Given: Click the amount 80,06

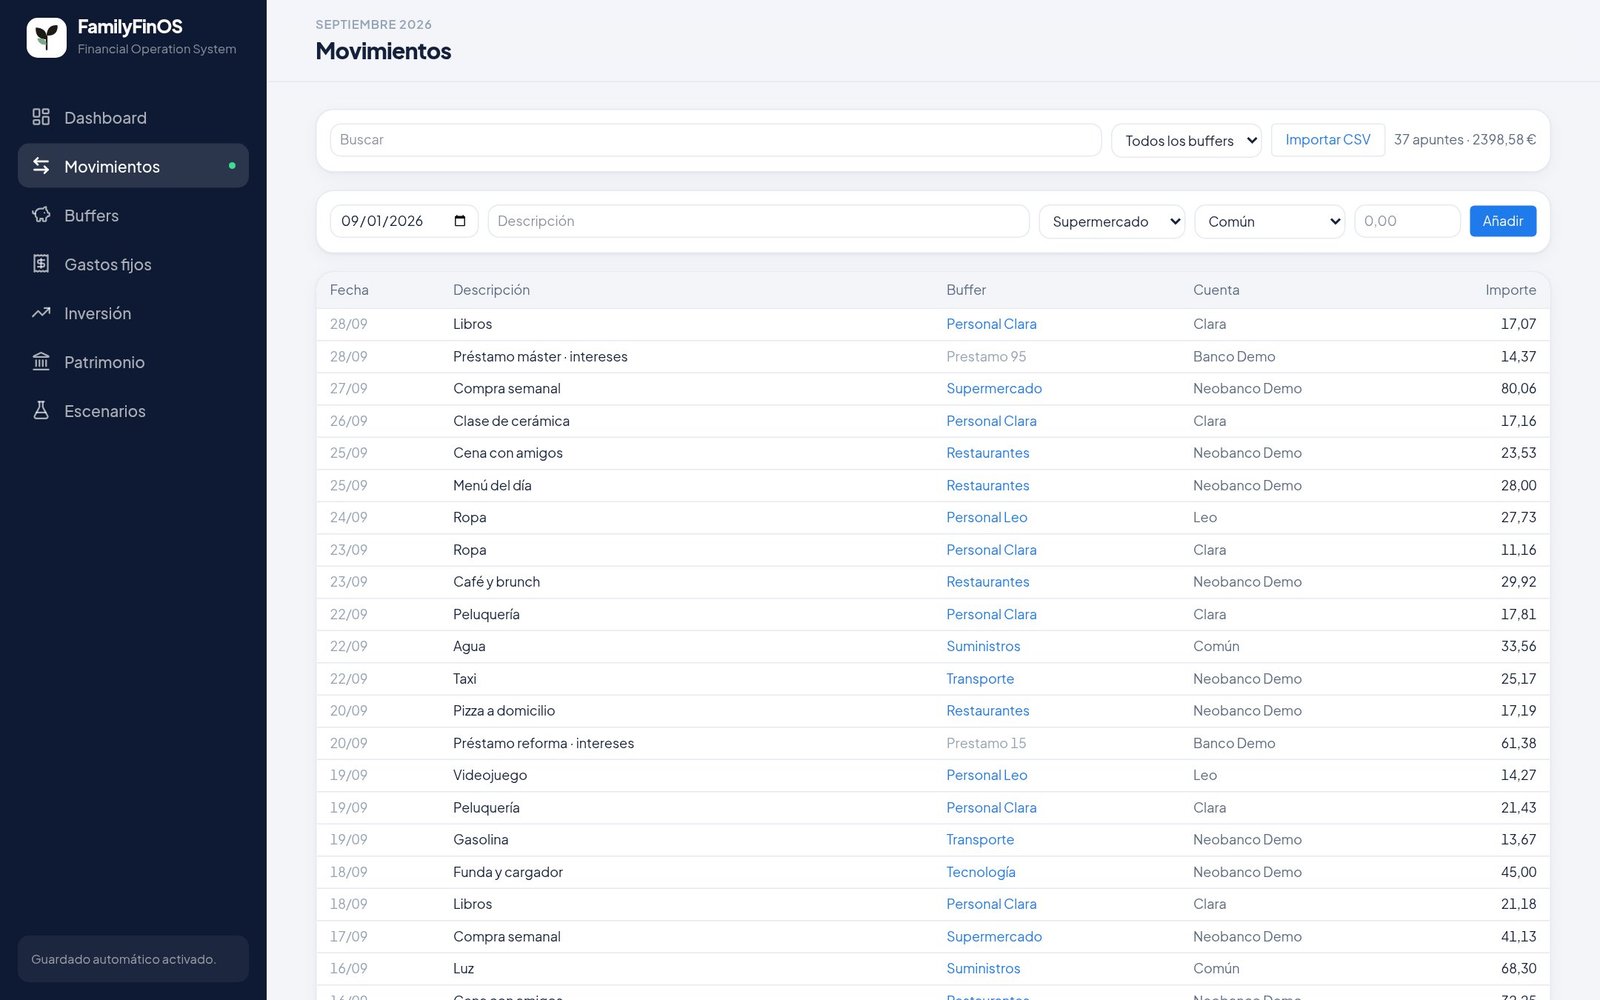Looking at the screenshot, I should coord(1518,388).
